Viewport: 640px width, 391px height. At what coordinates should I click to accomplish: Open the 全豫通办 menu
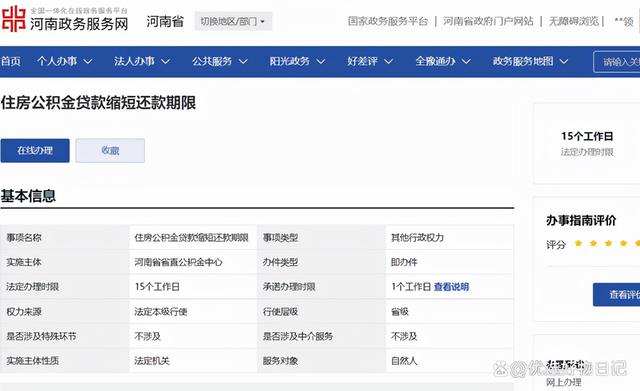443,62
